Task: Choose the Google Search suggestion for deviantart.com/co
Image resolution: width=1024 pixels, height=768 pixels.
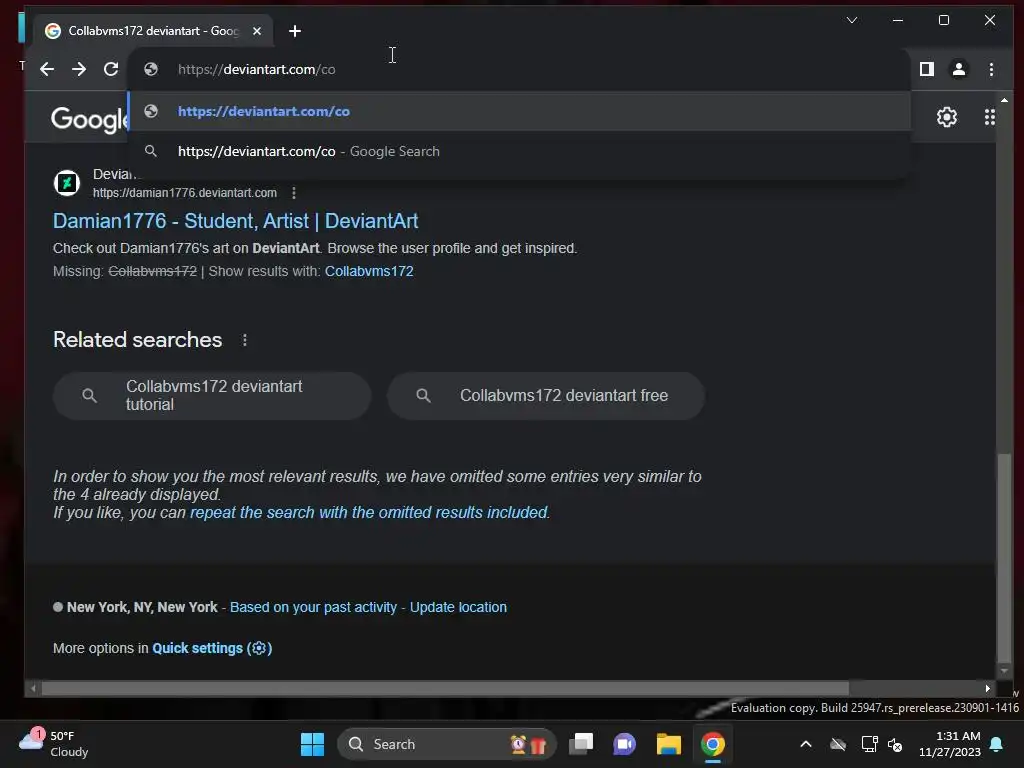Action: point(519,152)
